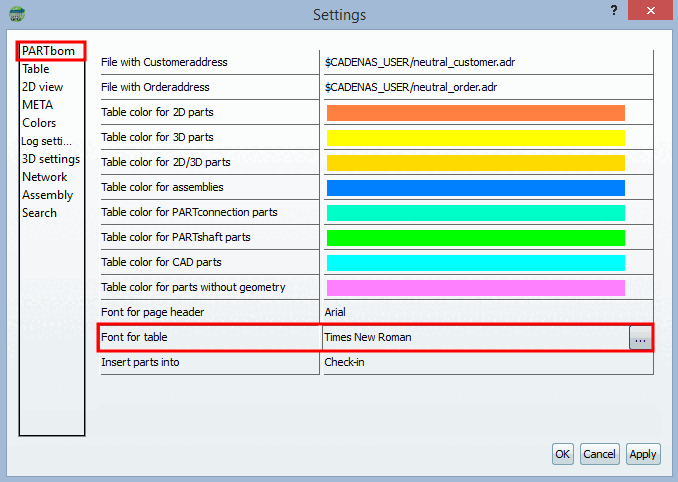Image resolution: width=678 pixels, height=482 pixels.
Task: Select the 3D settings category
Action: coord(51,159)
